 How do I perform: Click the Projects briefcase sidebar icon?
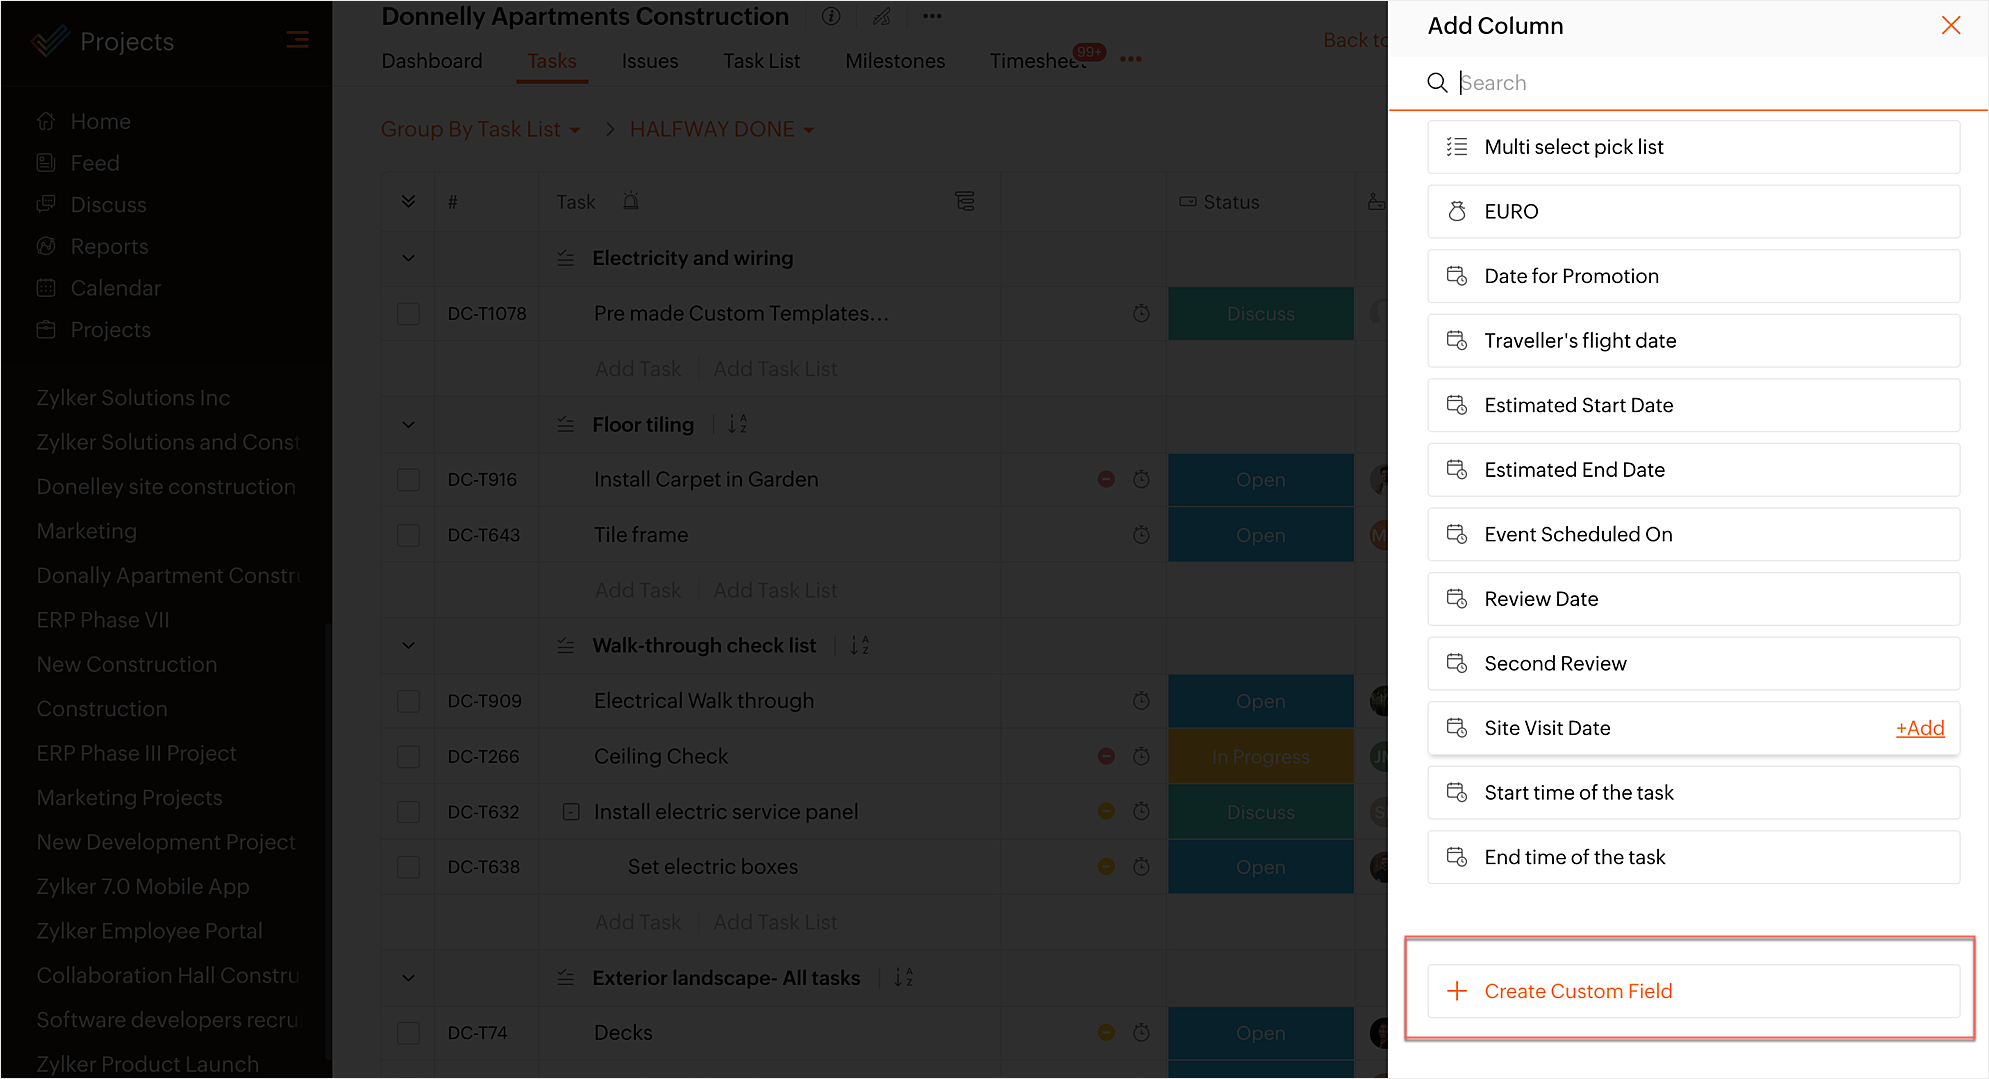(x=46, y=329)
